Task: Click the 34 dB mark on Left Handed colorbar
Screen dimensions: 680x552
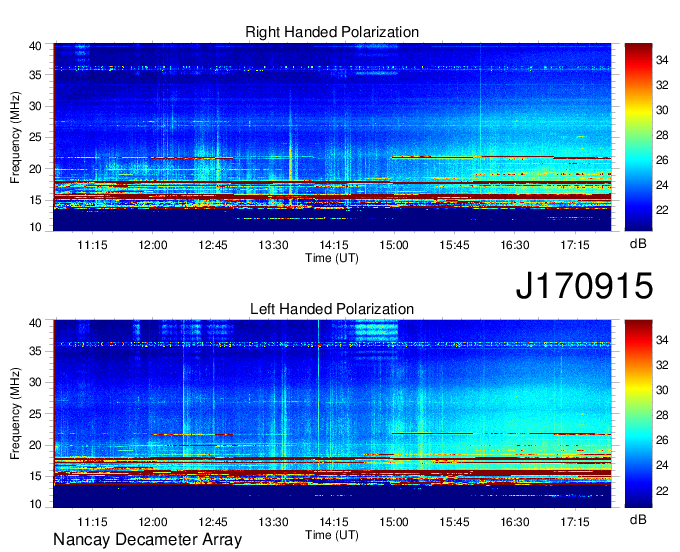Action: click(662, 340)
